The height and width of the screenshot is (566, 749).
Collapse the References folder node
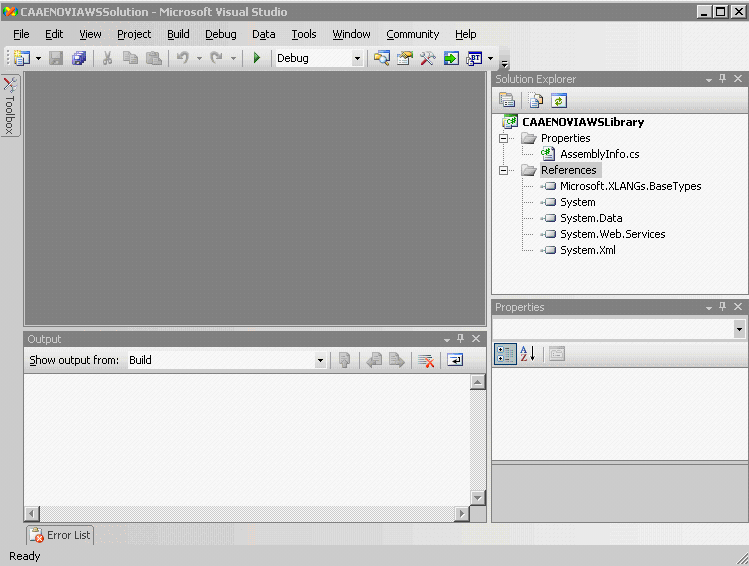(x=503, y=171)
